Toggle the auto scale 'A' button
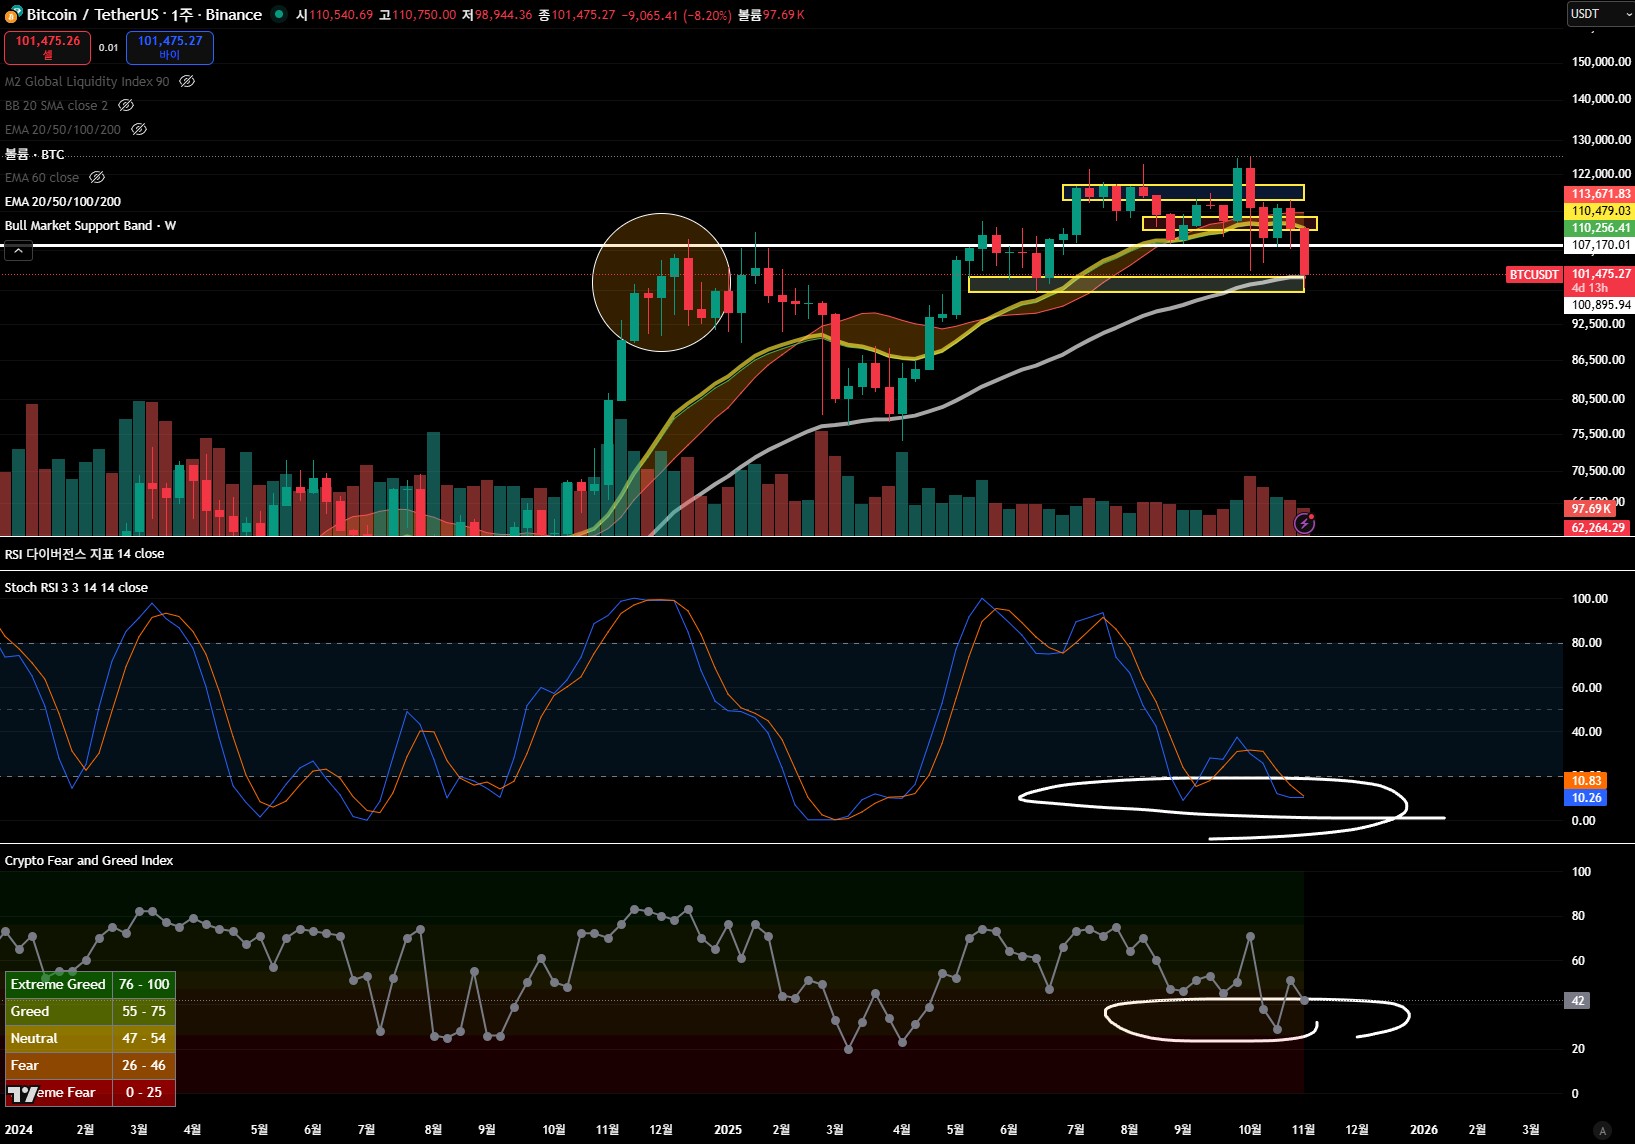 [1602, 1131]
